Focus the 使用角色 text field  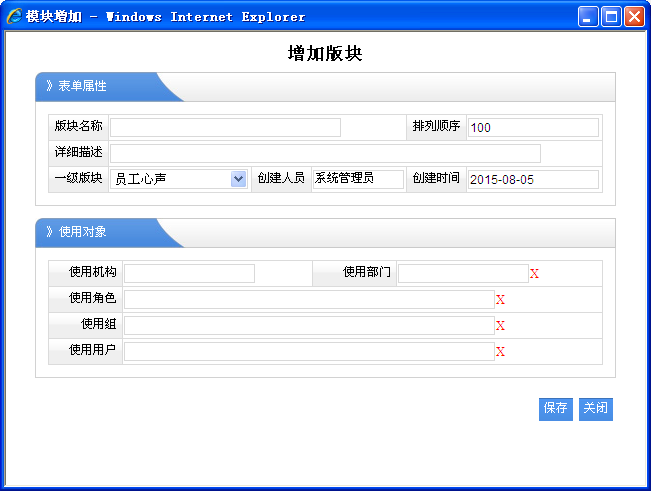(x=308, y=300)
